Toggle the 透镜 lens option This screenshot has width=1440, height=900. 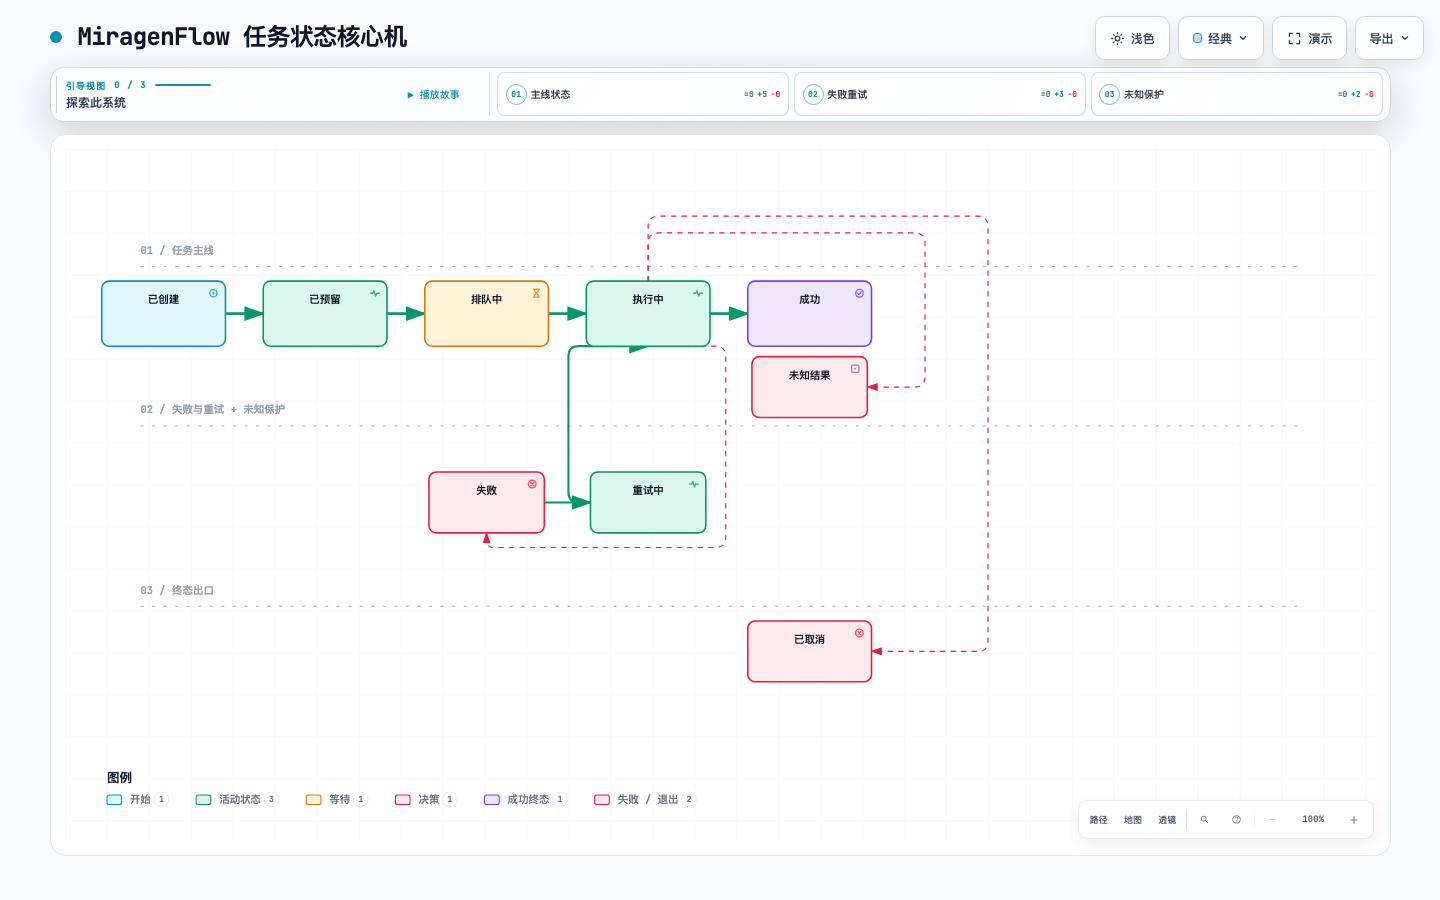1167,820
